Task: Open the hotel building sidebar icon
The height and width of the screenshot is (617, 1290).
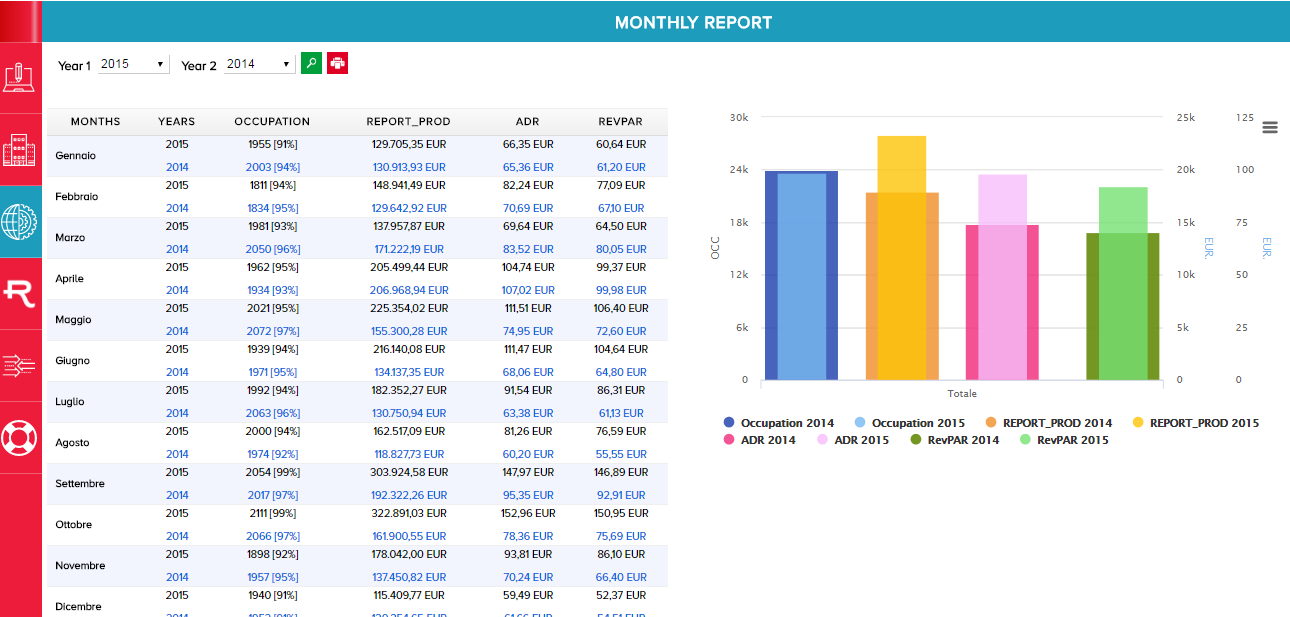Action: (20, 149)
